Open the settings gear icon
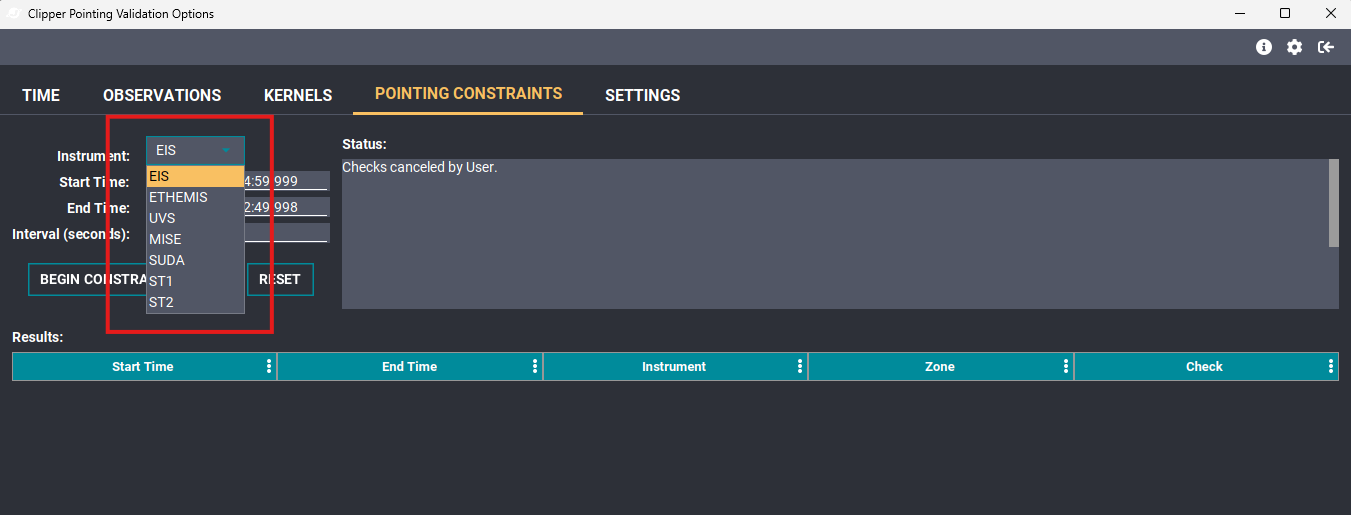 1295,47
